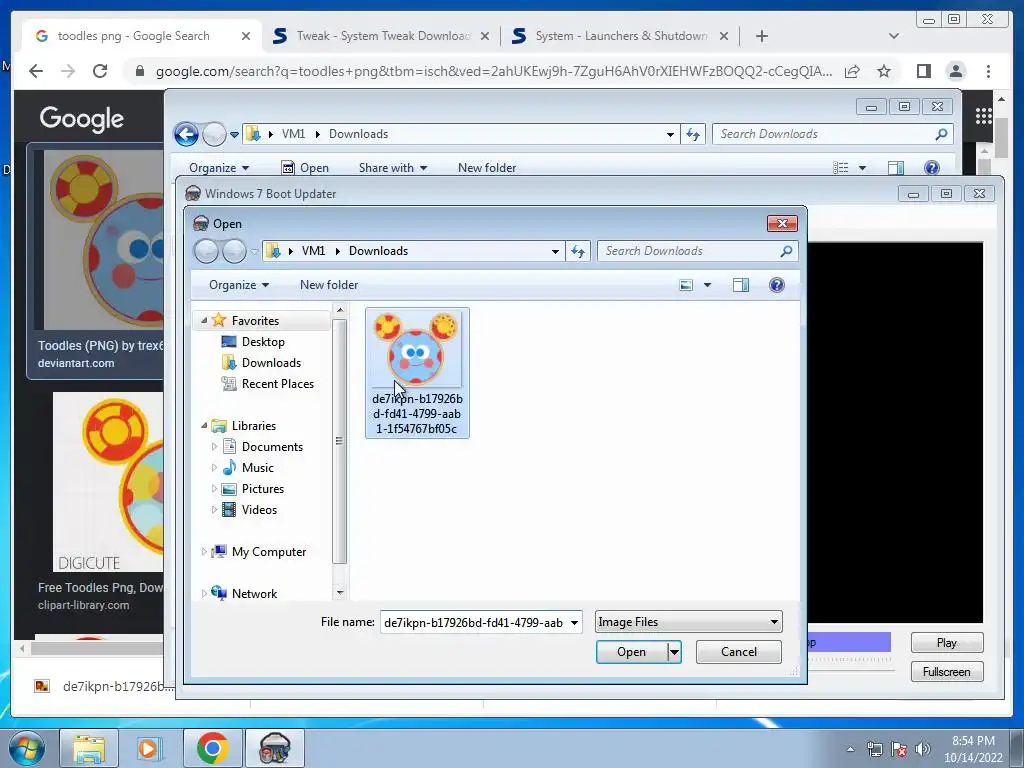Open Windows Media Player from taskbar
The width and height of the screenshot is (1024, 768).
tap(150, 748)
